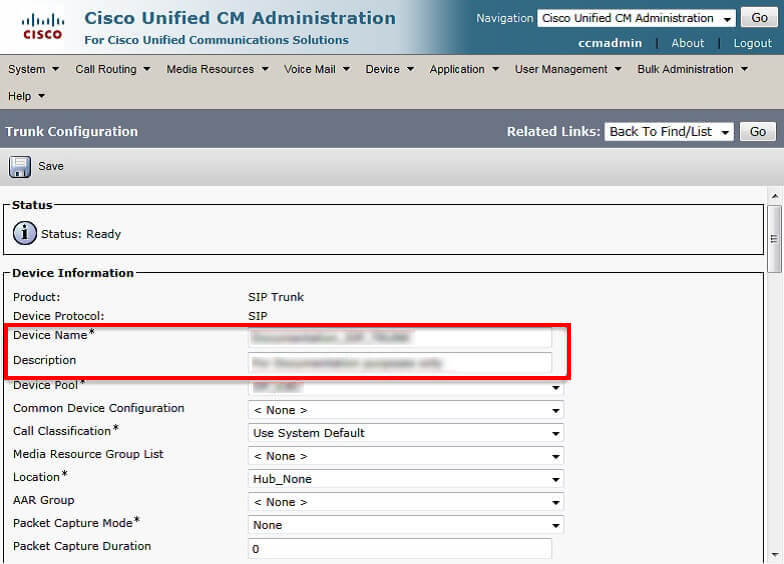
Task: Click Go button next to Navigation
Action: click(759, 18)
